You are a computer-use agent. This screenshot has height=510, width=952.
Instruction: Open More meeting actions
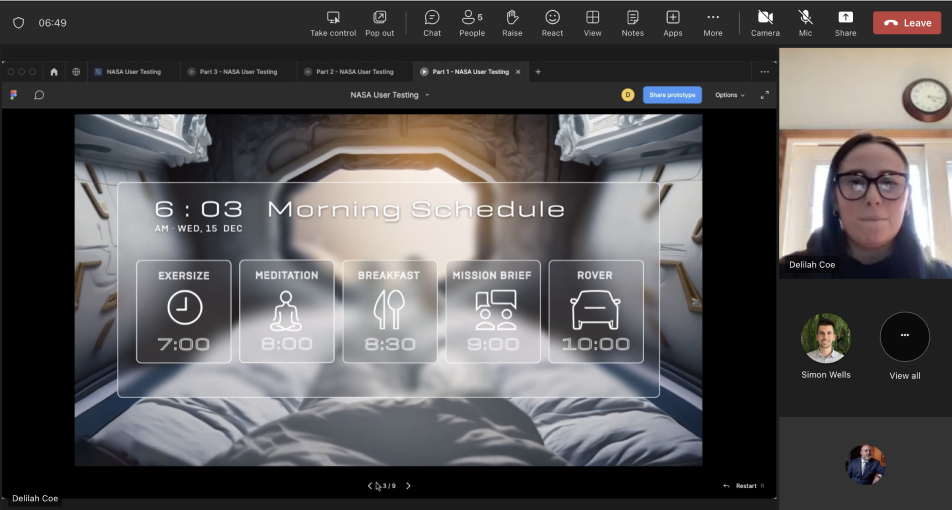coord(713,24)
